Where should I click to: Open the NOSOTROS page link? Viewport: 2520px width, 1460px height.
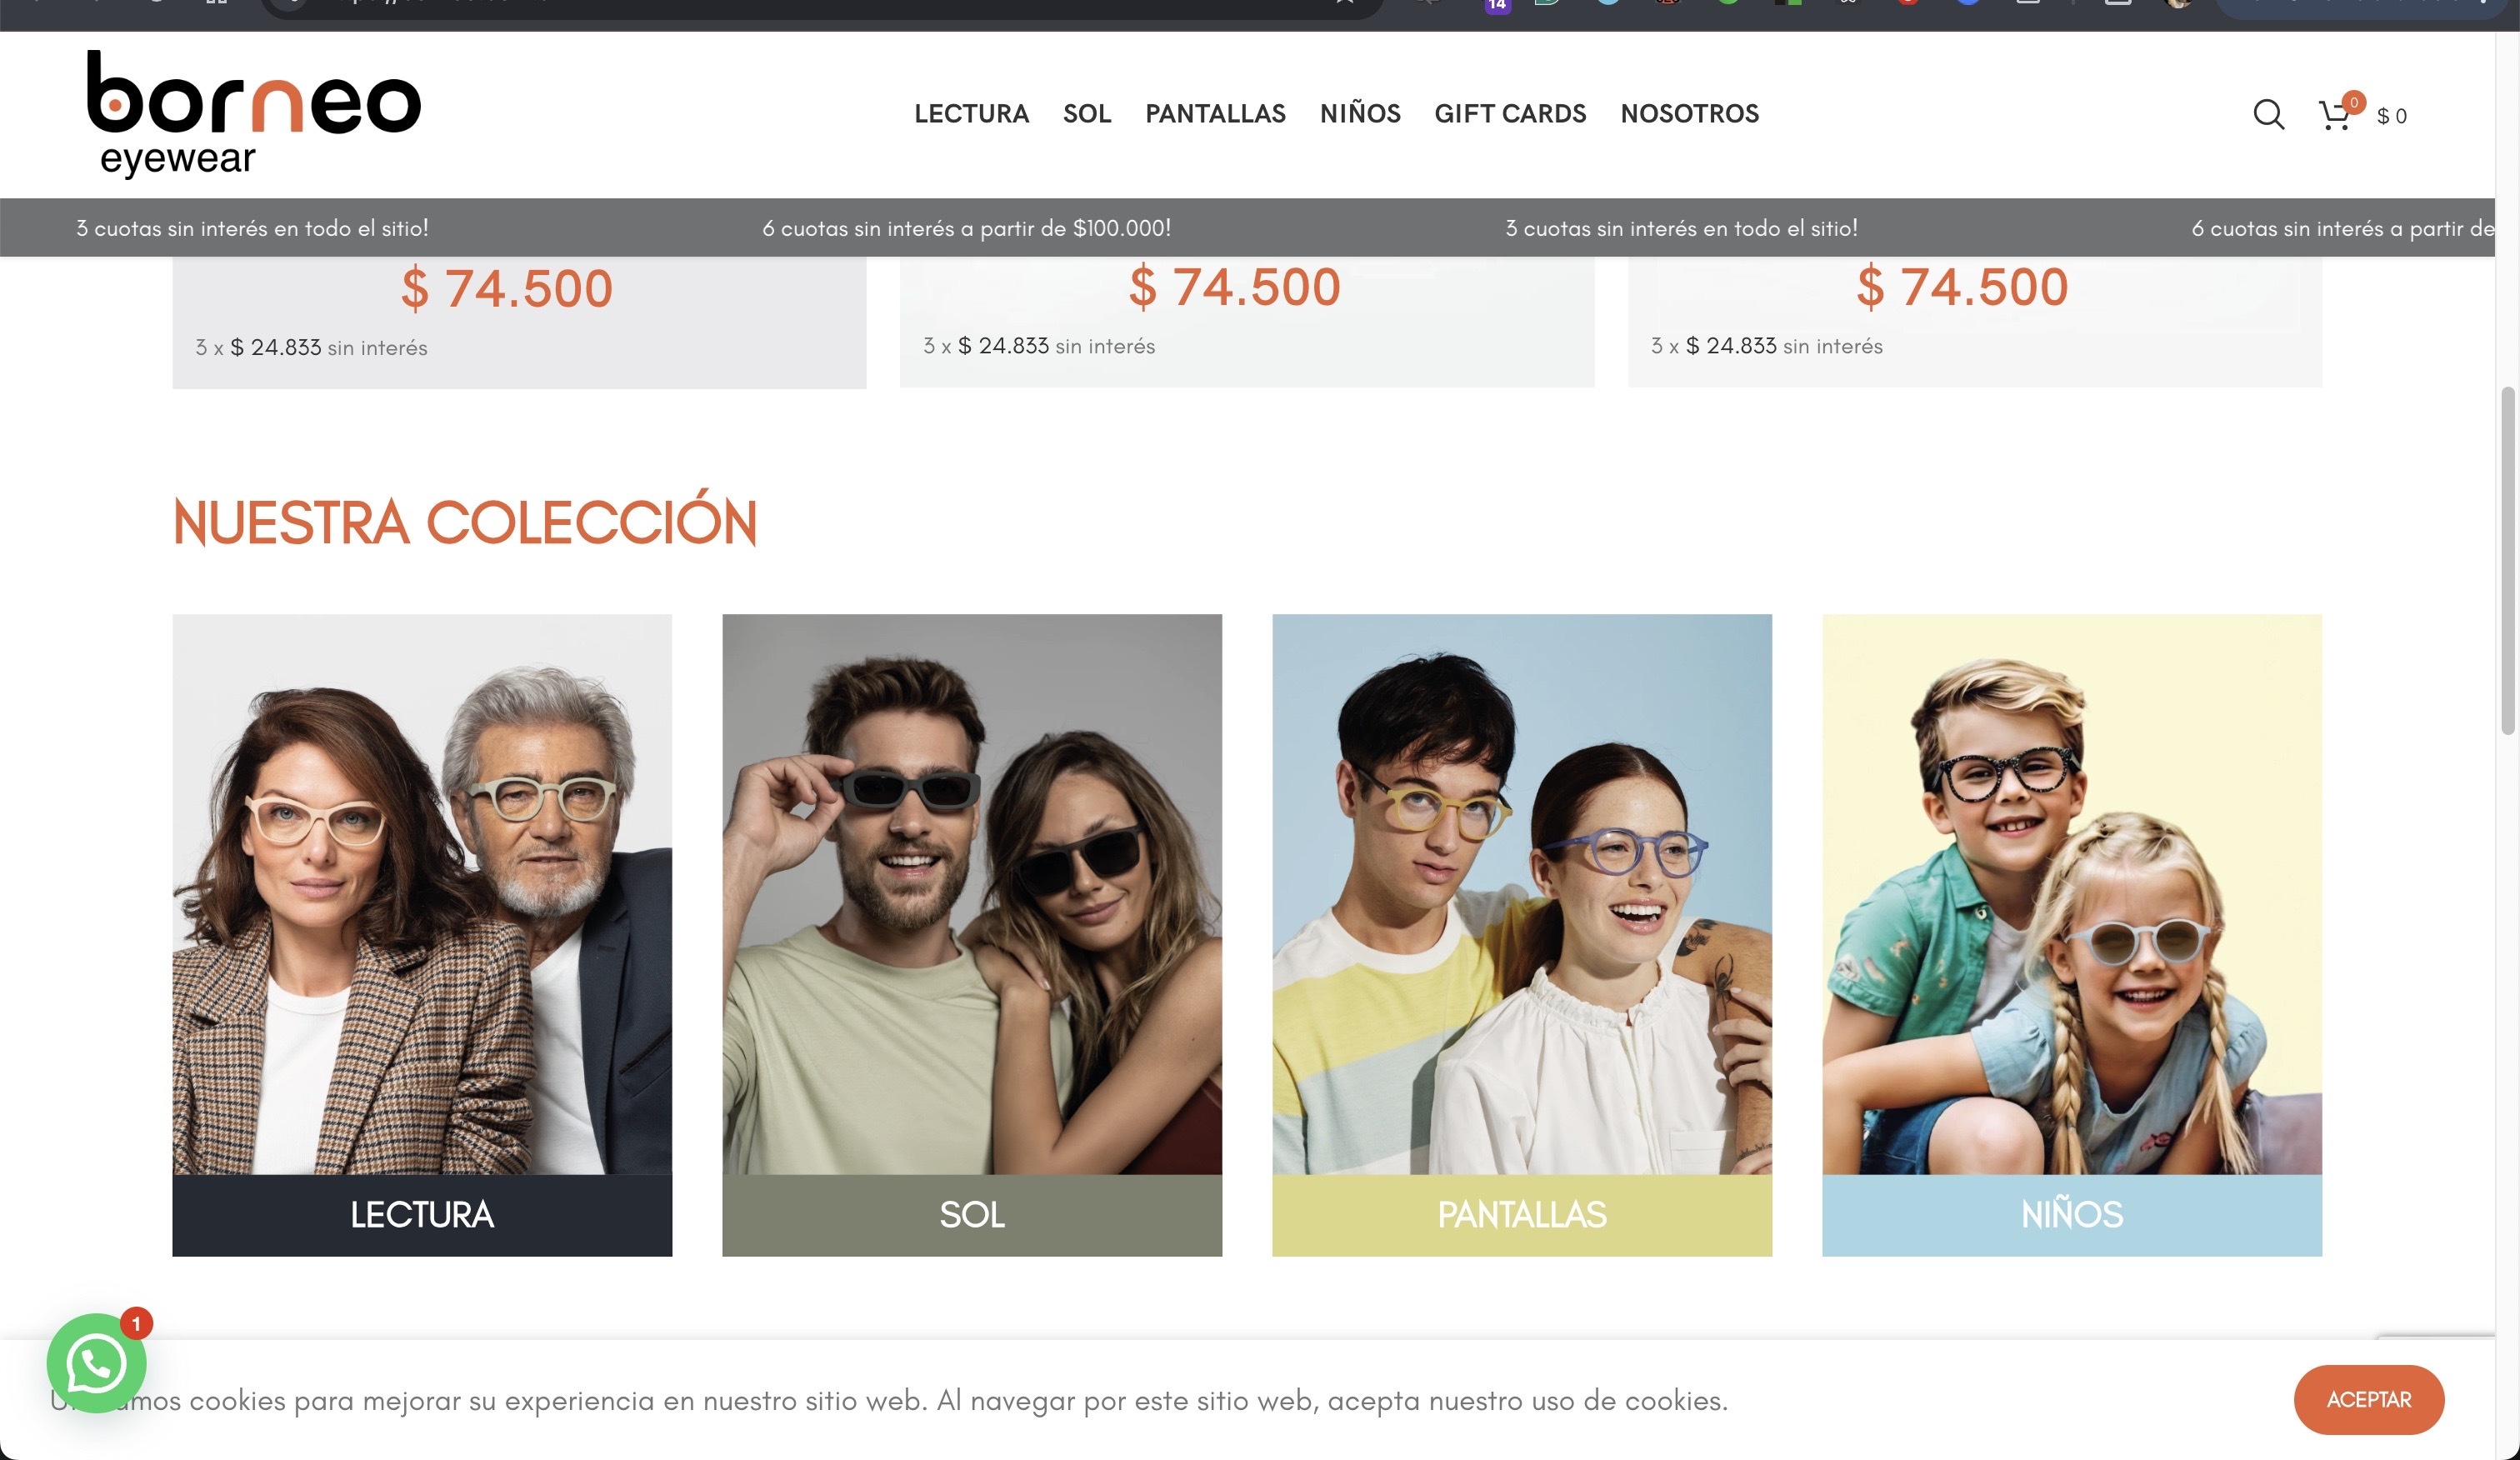1689,114
